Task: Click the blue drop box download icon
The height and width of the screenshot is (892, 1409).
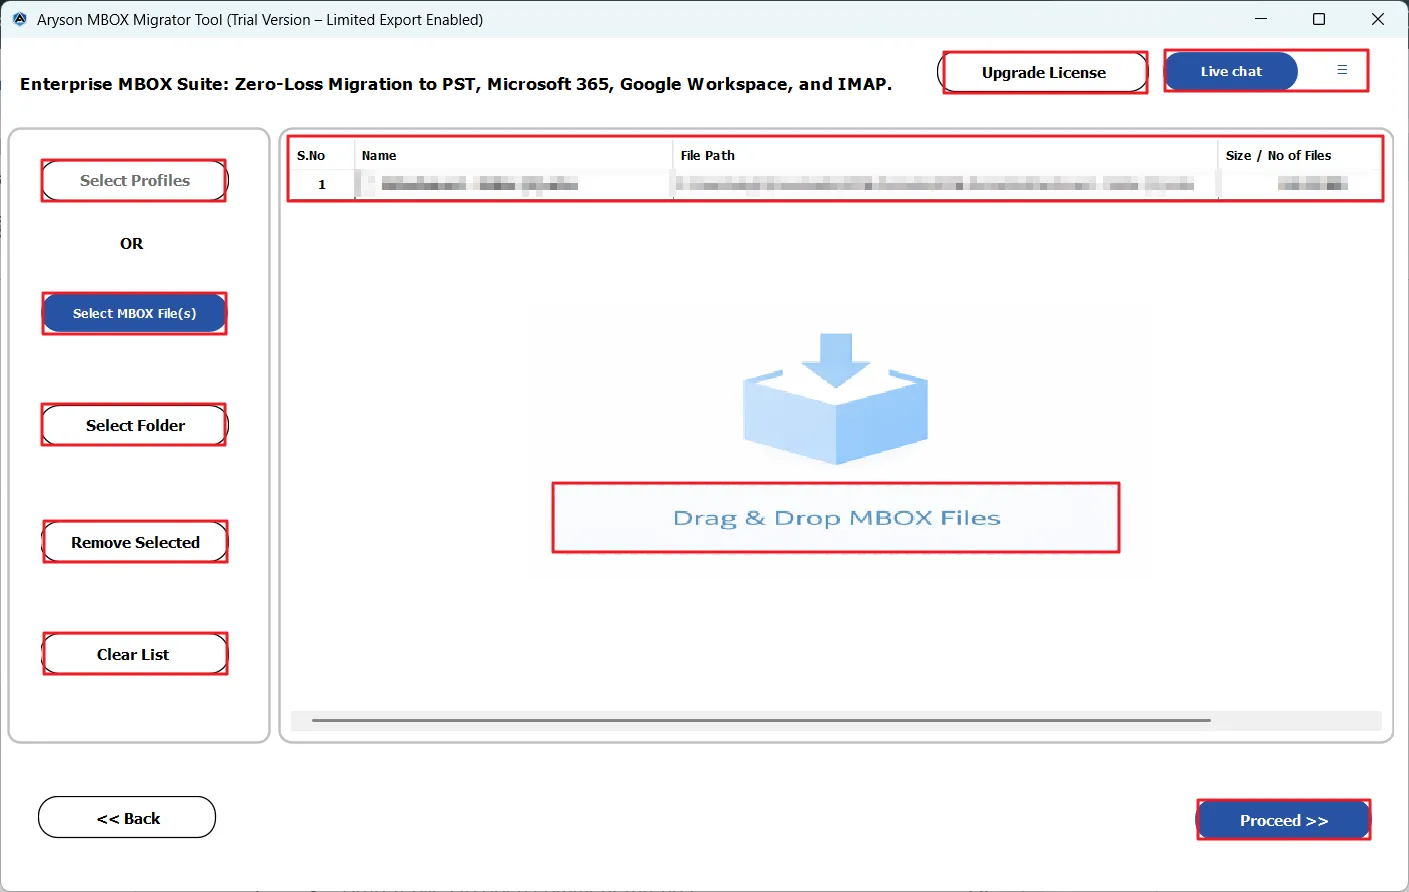Action: [836, 398]
